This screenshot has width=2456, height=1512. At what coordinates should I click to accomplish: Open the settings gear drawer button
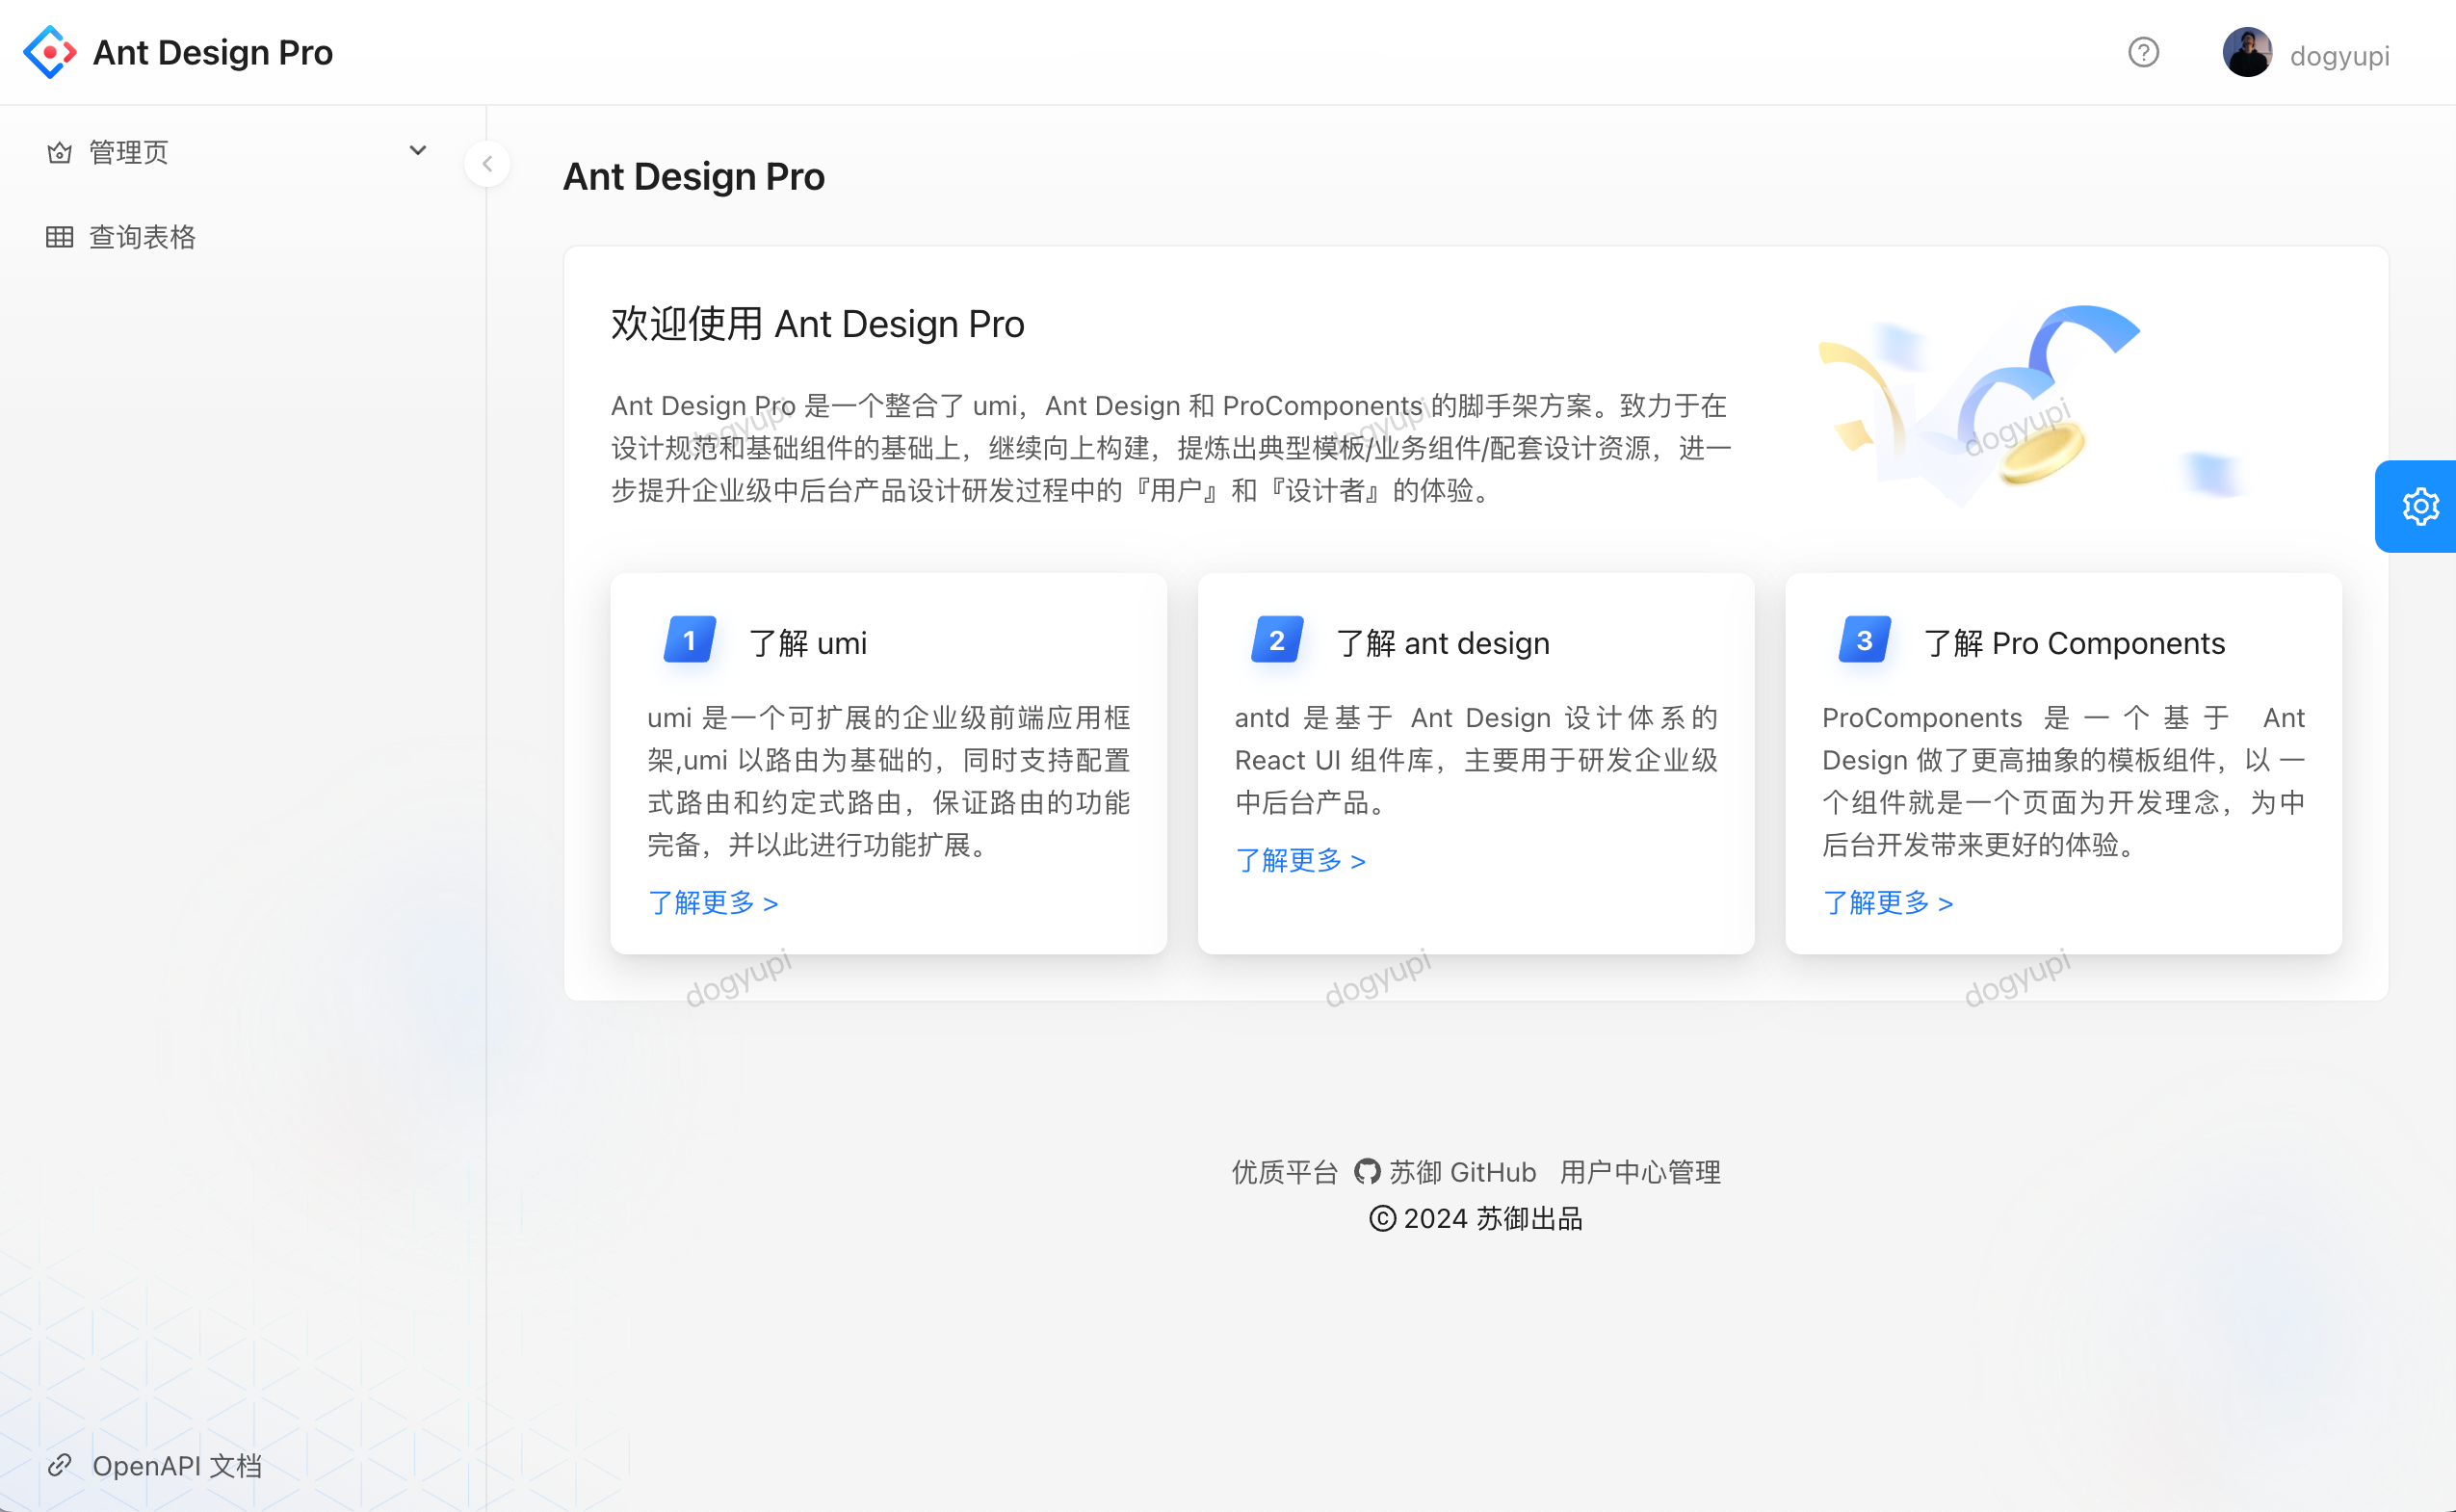point(2419,506)
